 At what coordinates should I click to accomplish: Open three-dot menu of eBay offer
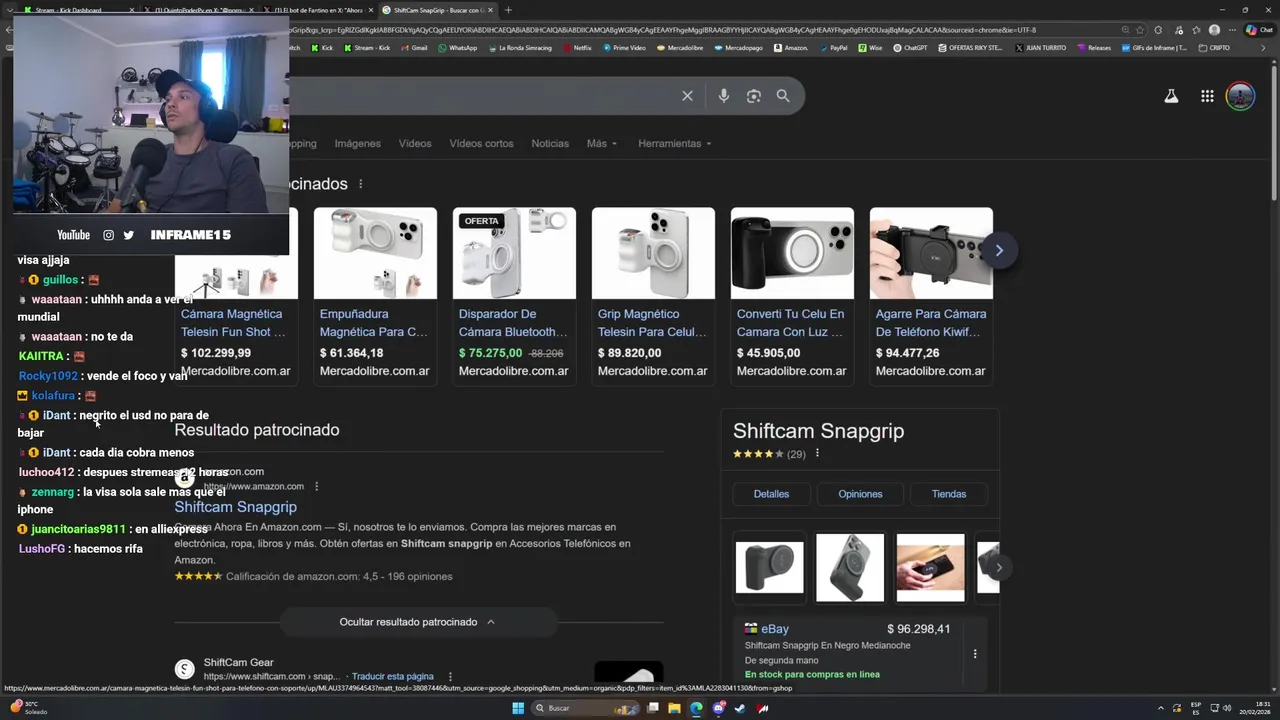click(x=975, y=654)
